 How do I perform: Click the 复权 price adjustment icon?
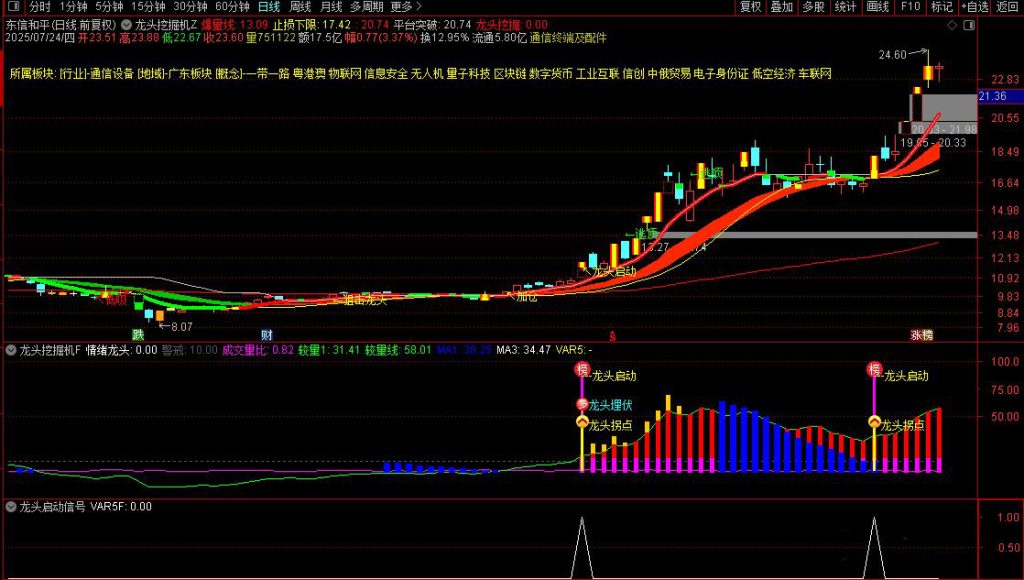pyautogui.click(x=750, y=7)
